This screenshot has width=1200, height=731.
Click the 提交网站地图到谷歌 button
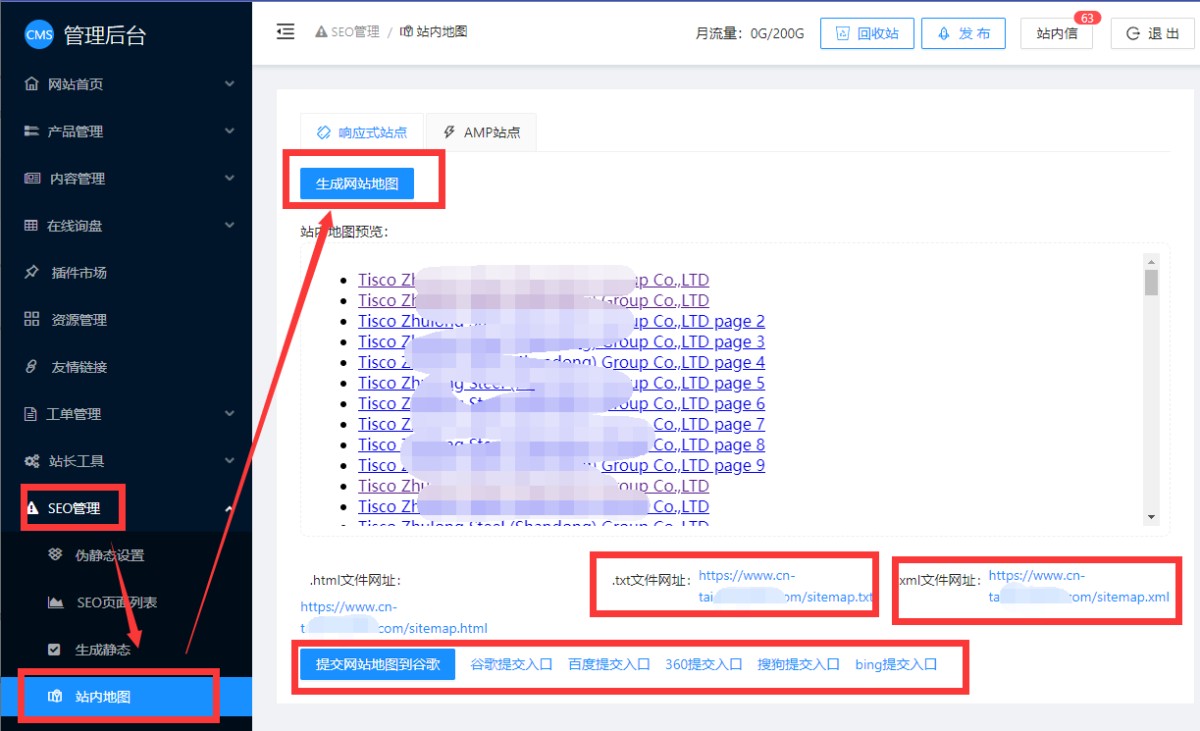tap(377, 664)
